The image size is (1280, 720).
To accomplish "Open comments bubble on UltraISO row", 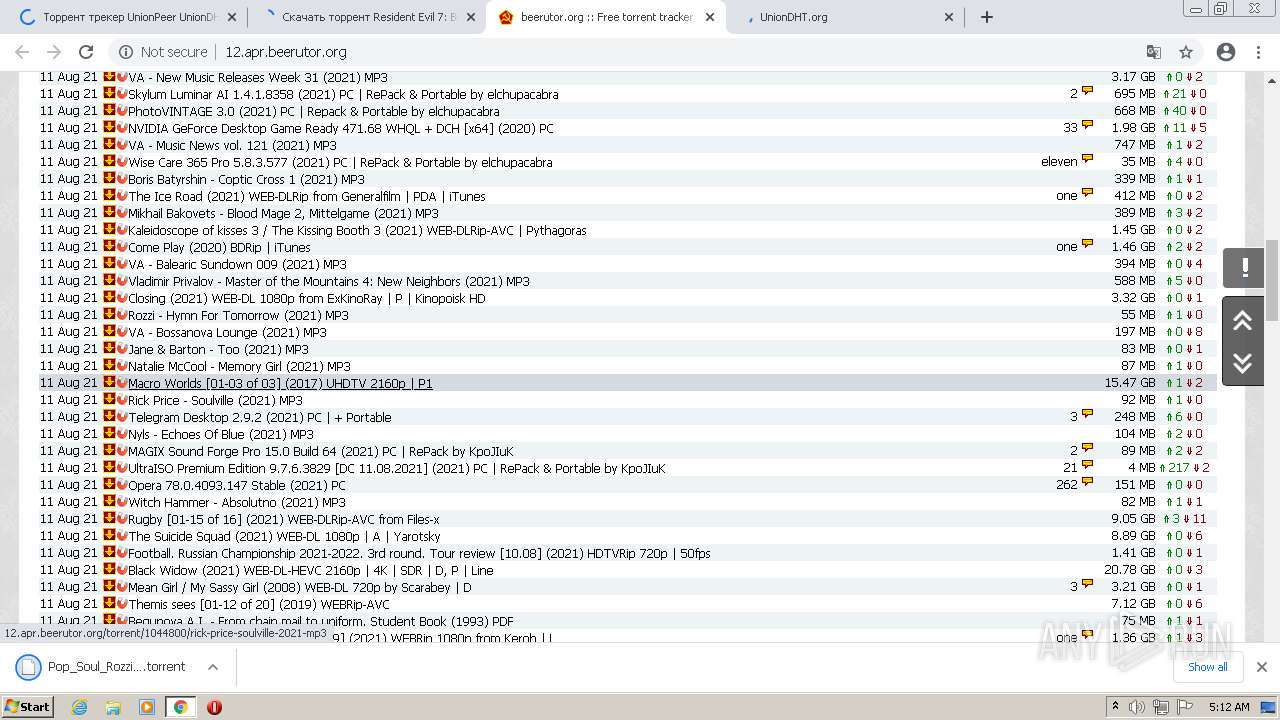I will 1087,467.
